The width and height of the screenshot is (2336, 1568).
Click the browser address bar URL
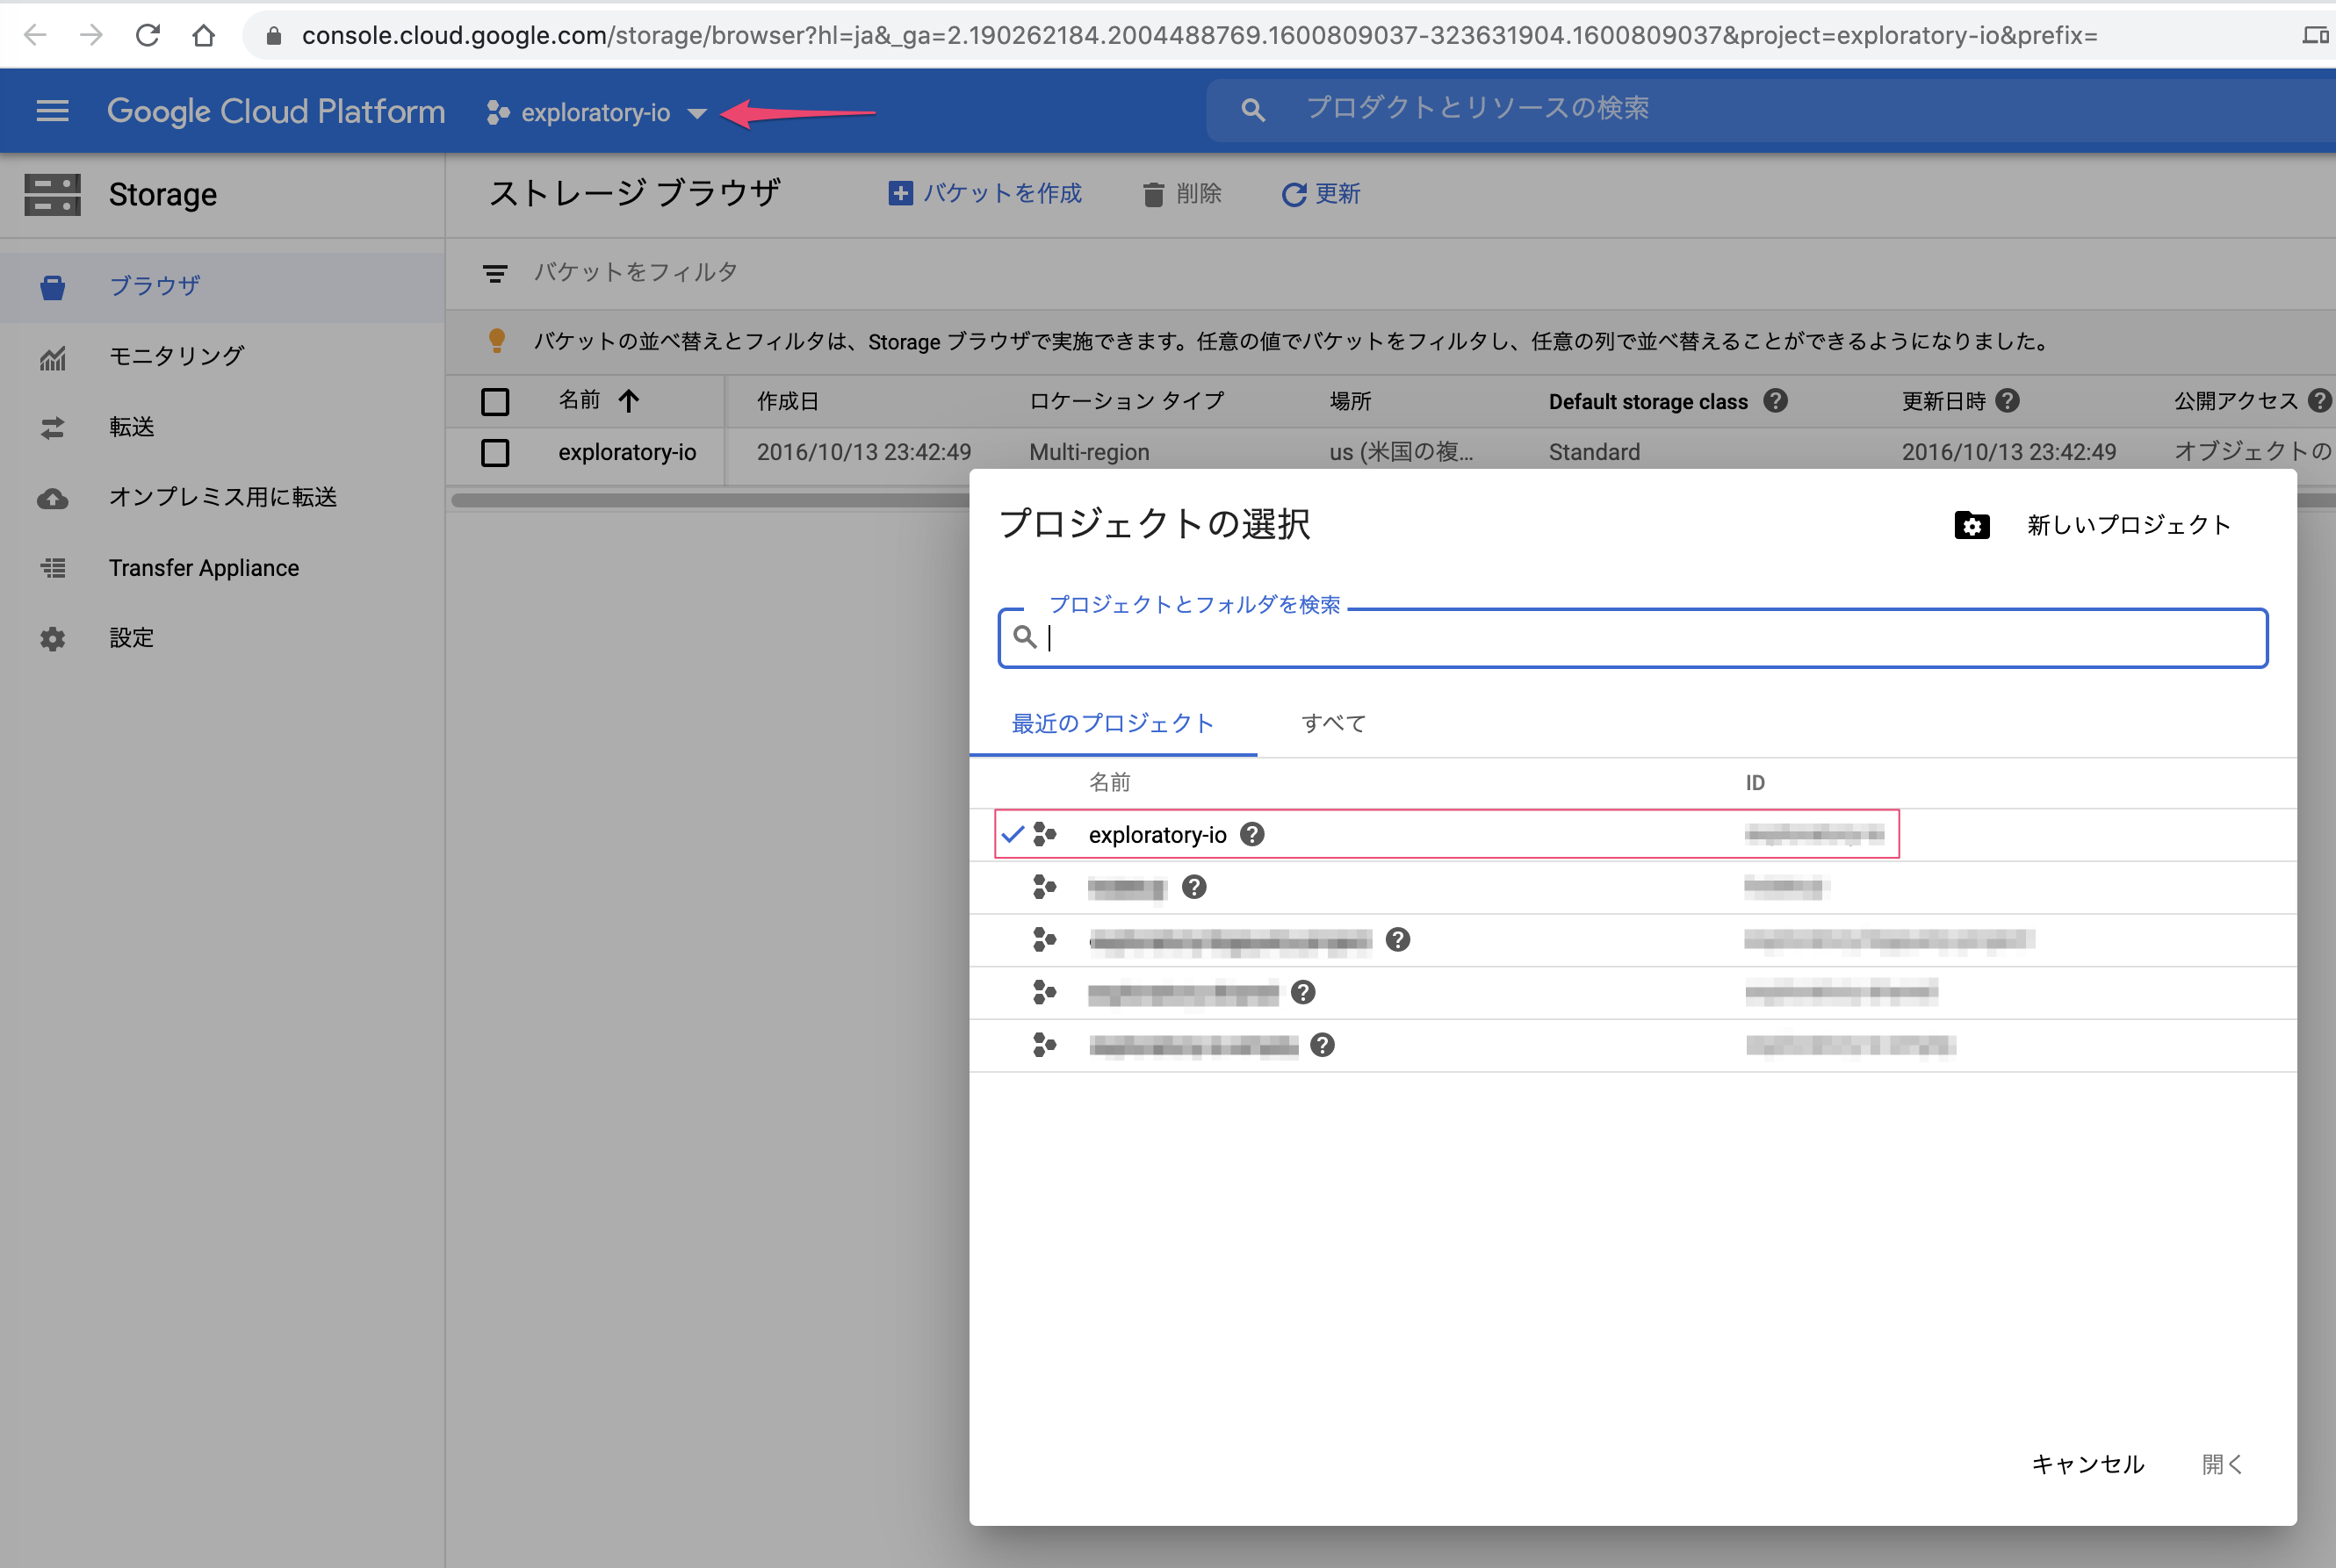point(1199,36)
